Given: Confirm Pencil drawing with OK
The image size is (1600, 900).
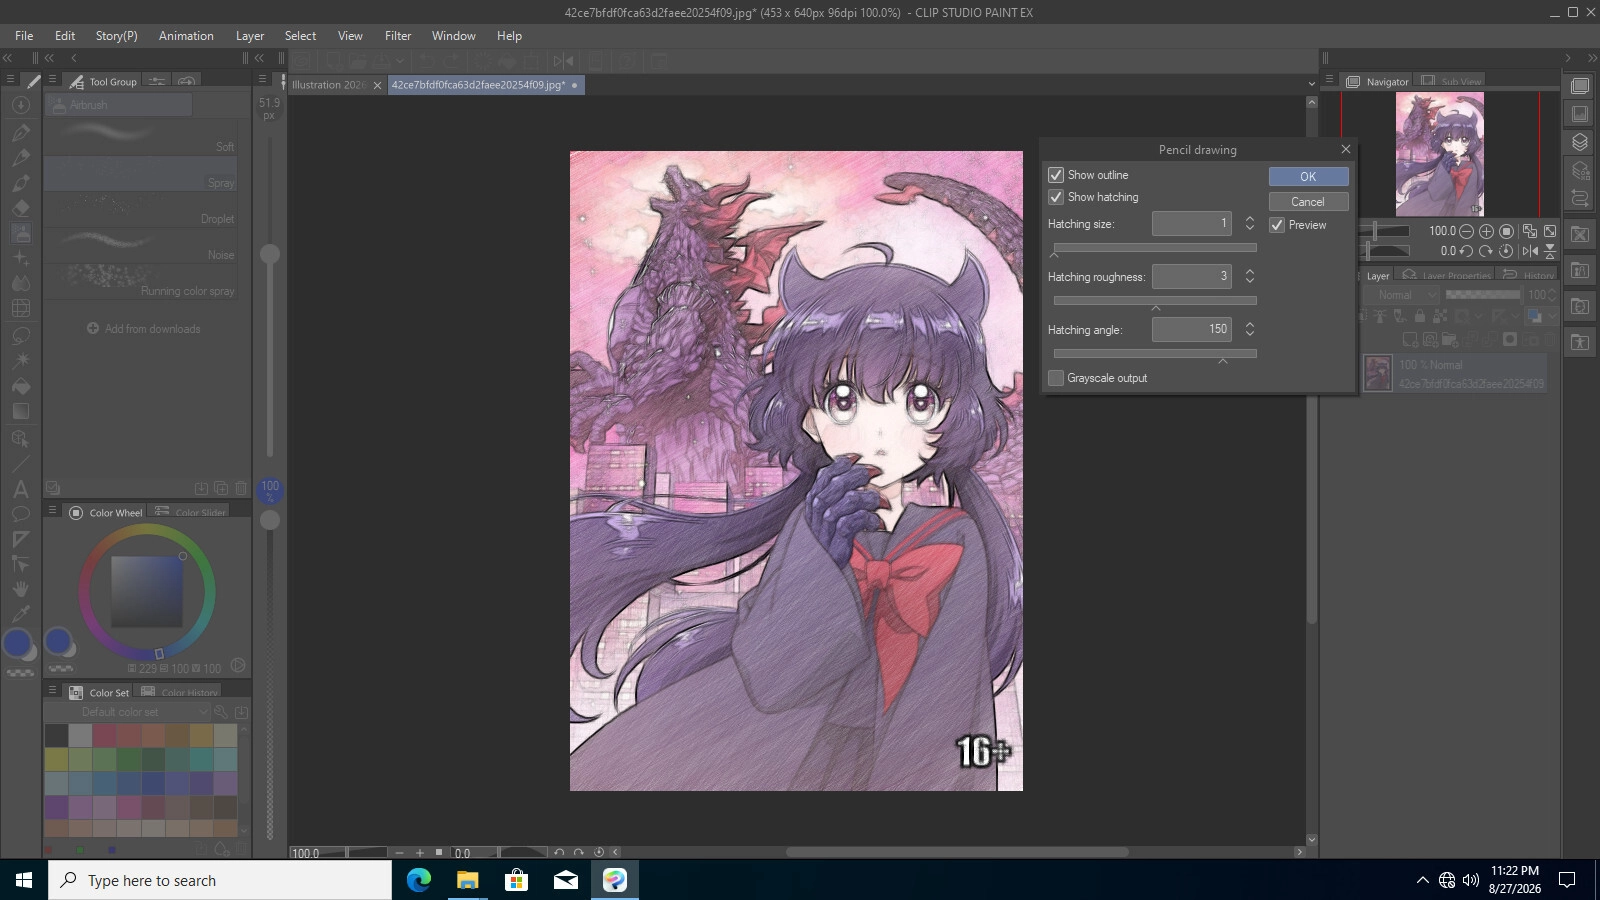Looking at the screenshot, I should [1308, 176].
